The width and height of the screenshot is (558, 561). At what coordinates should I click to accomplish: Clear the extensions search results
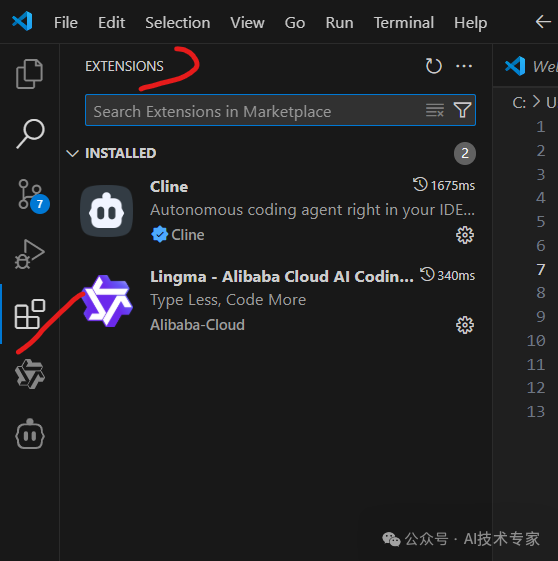coord(435,110)
